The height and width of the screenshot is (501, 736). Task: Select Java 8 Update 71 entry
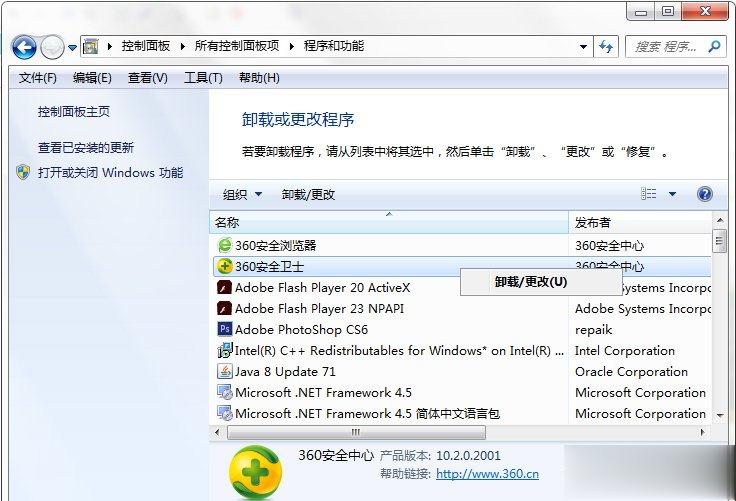coord(285,371)
